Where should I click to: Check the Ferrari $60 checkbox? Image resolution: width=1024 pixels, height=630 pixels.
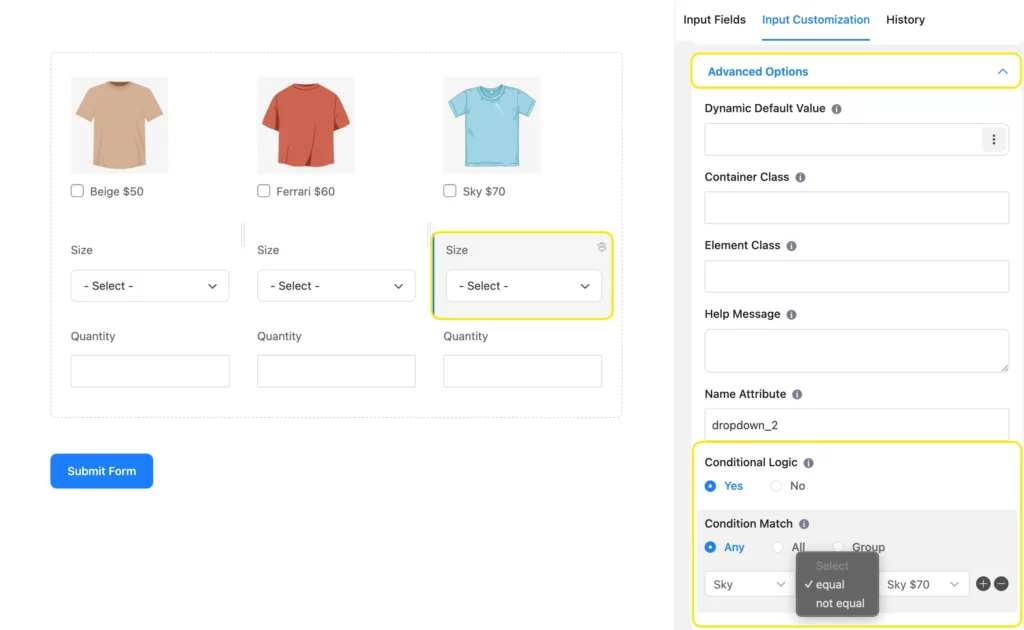point(263,191)
